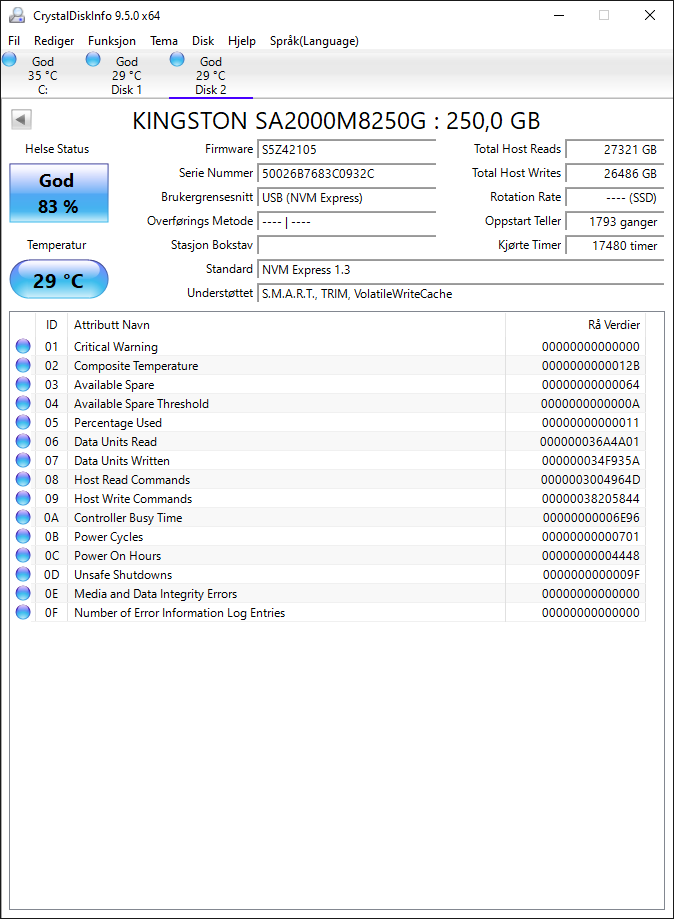Open the Disk menu

point(203,40)
